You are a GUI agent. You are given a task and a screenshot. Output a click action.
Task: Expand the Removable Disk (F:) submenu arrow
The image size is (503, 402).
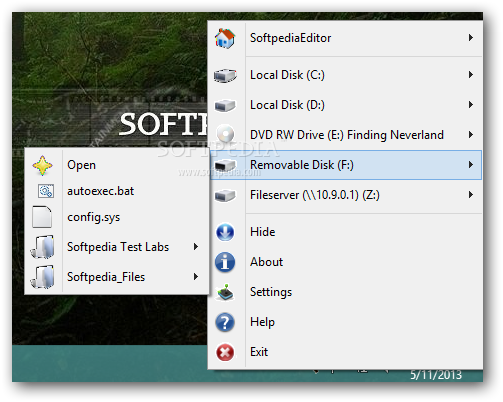pos(471,165)
